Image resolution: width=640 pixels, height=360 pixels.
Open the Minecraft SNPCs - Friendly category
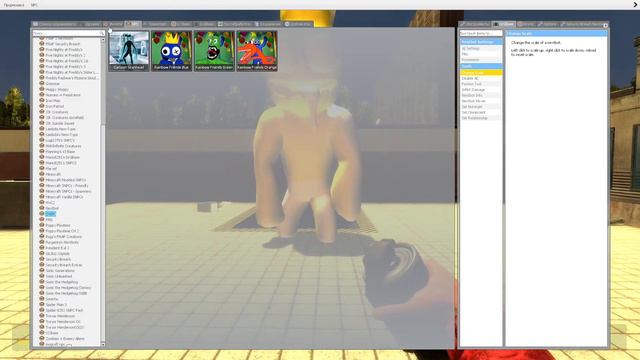[x=68, y=185]
